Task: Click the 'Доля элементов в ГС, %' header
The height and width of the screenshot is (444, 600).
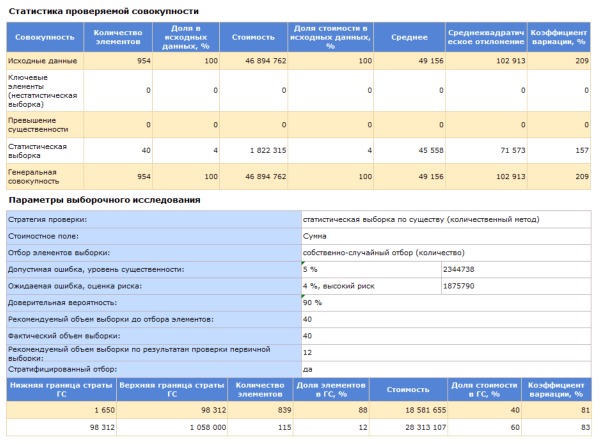Action: coord(331,389)
